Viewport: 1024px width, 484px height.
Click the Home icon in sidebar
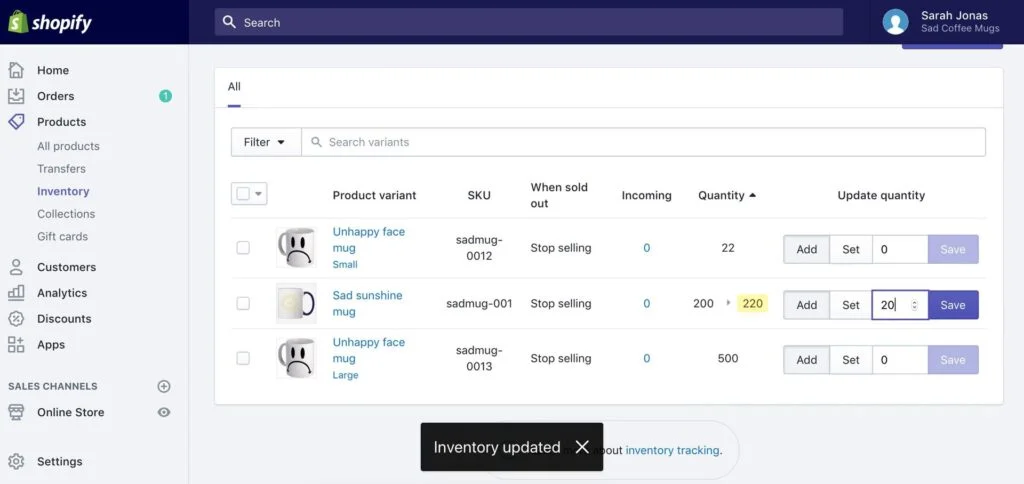coord(16,70)
